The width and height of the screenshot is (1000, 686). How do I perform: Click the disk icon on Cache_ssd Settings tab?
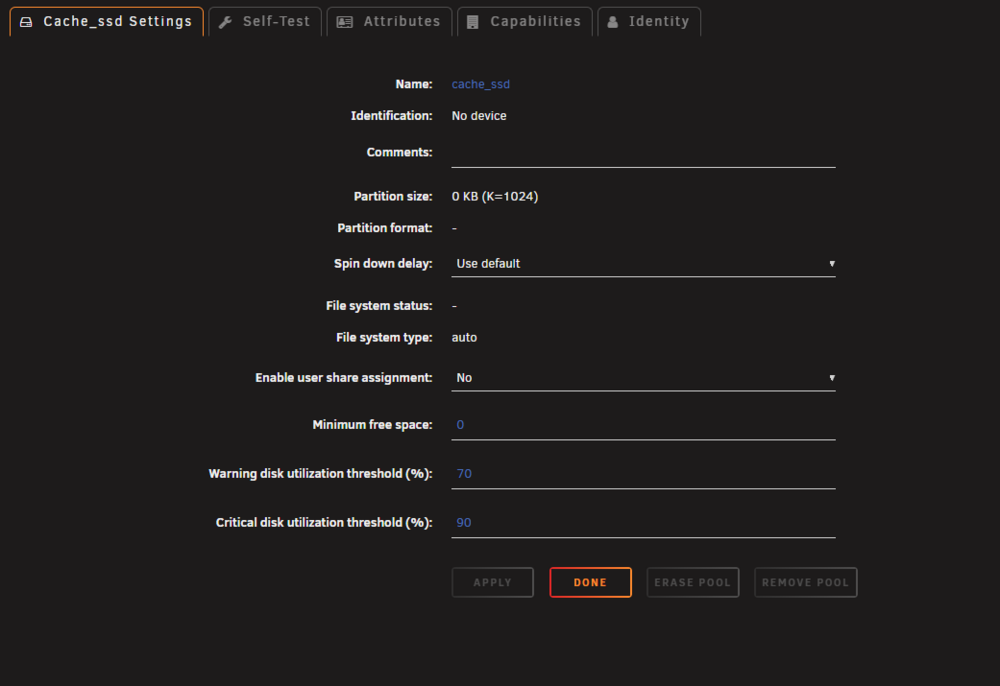tap(26, 22)
